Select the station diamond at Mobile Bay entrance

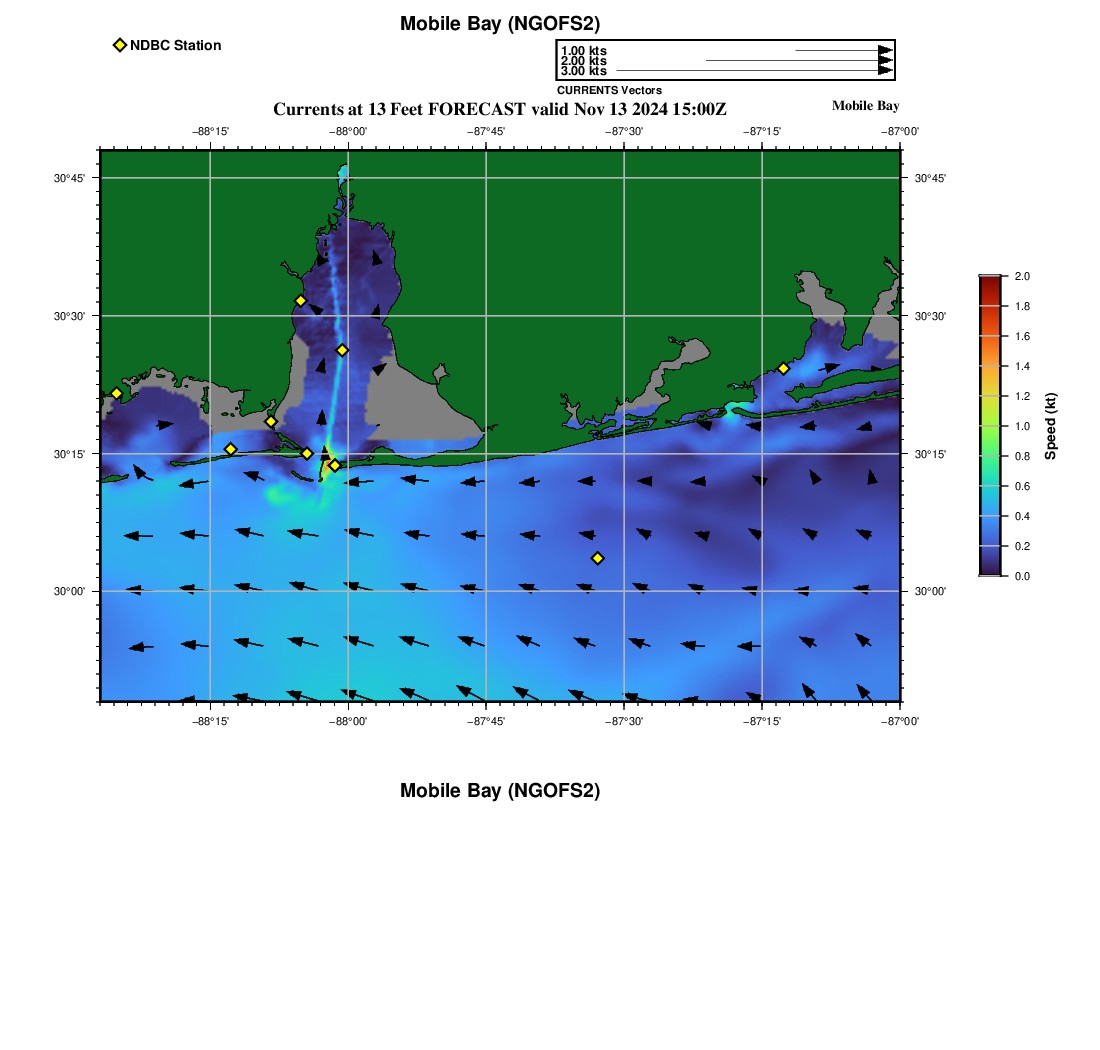335,465
